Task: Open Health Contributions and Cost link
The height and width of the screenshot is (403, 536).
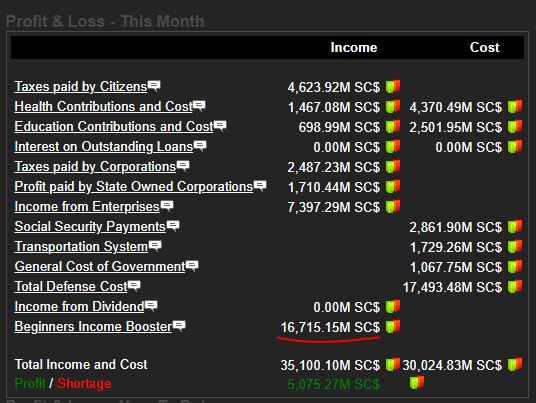Action: pyautogui.click(x=103, y=106)
